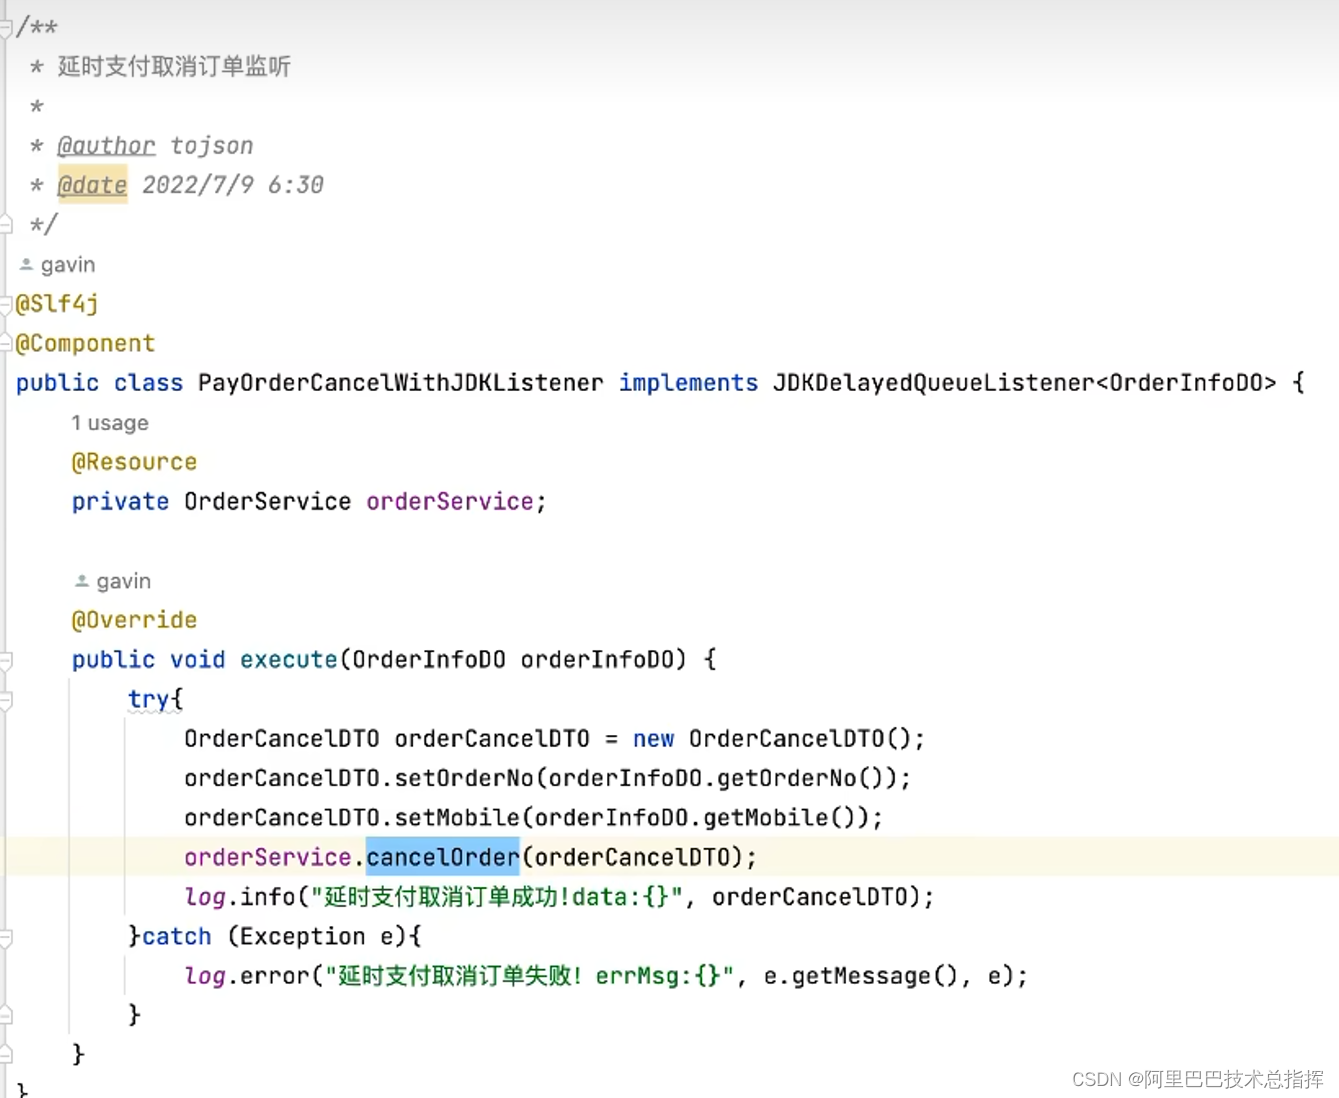Screen dimensions: 1339x1098
Task: Click log.error failure message string
Action: [530, 976]
